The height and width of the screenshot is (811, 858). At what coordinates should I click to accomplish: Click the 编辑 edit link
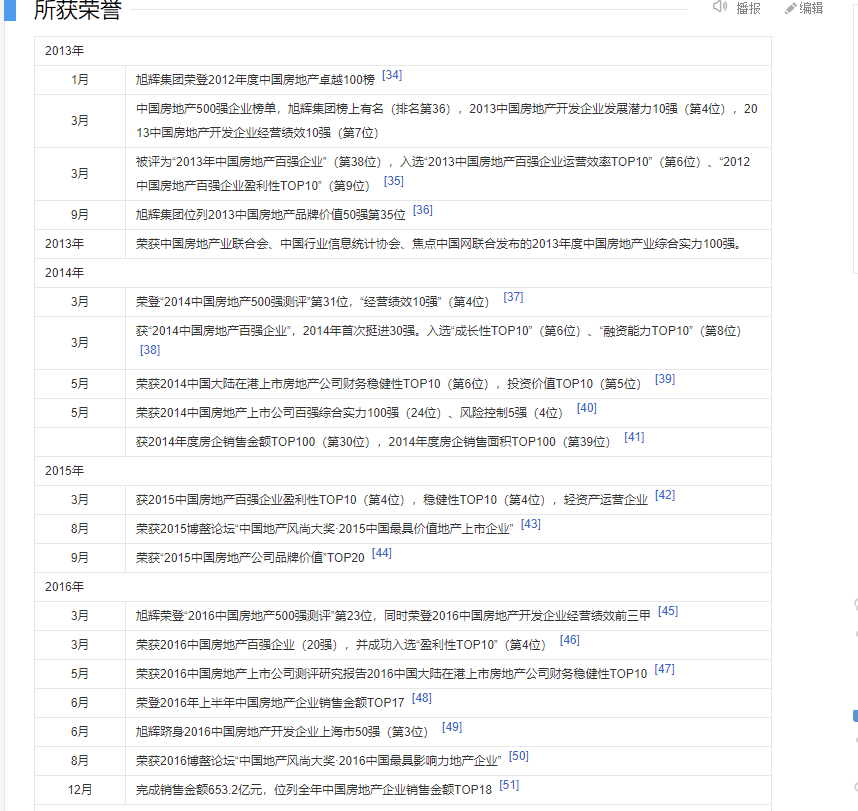click(811, 8)
